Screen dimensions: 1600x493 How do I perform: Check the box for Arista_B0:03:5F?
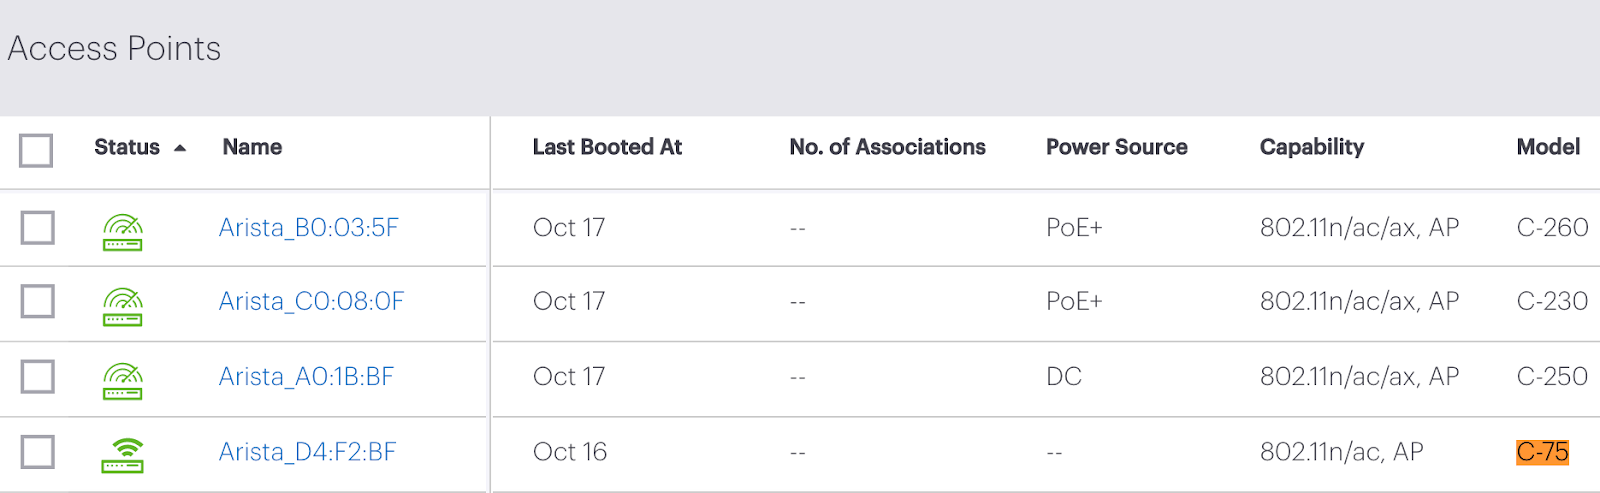click(38, 228)
